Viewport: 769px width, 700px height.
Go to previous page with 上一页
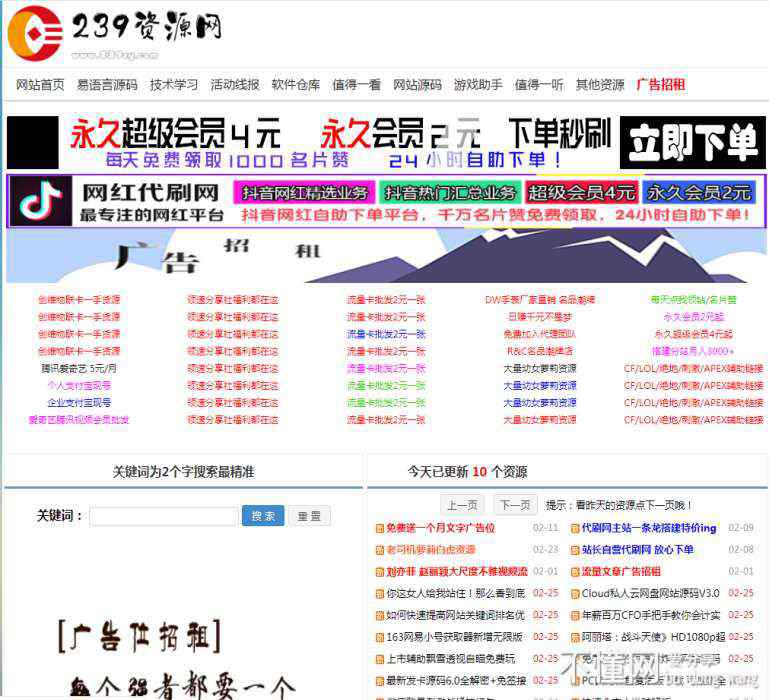click(x=462, y=505)
